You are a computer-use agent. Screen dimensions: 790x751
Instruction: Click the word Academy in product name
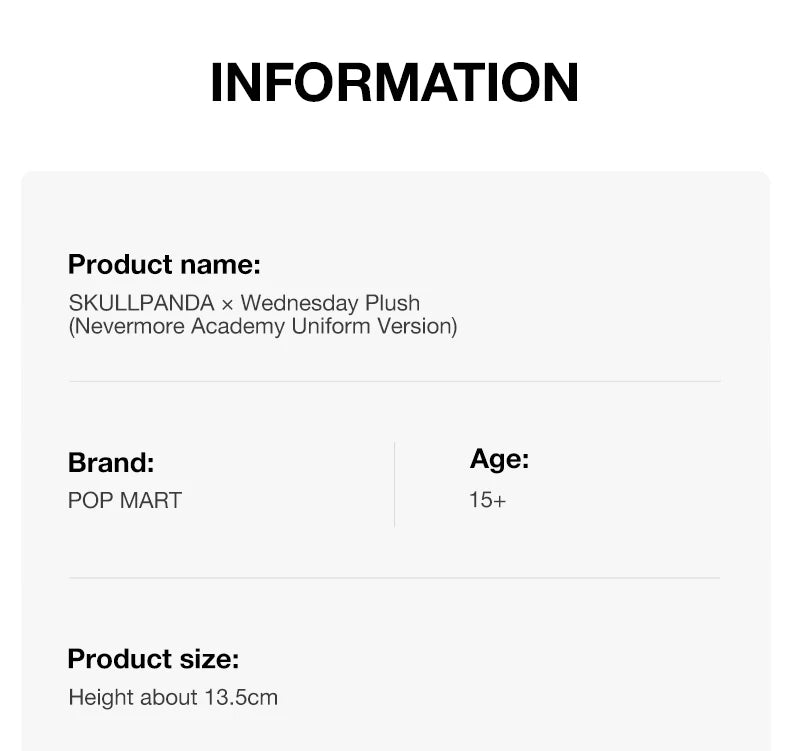point(238,327)
